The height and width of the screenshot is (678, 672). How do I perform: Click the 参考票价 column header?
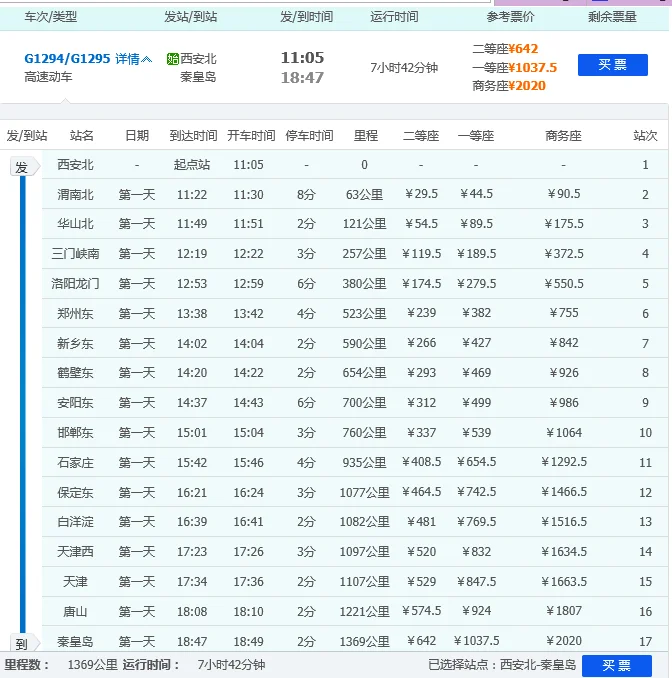click(x=510, y=17)
